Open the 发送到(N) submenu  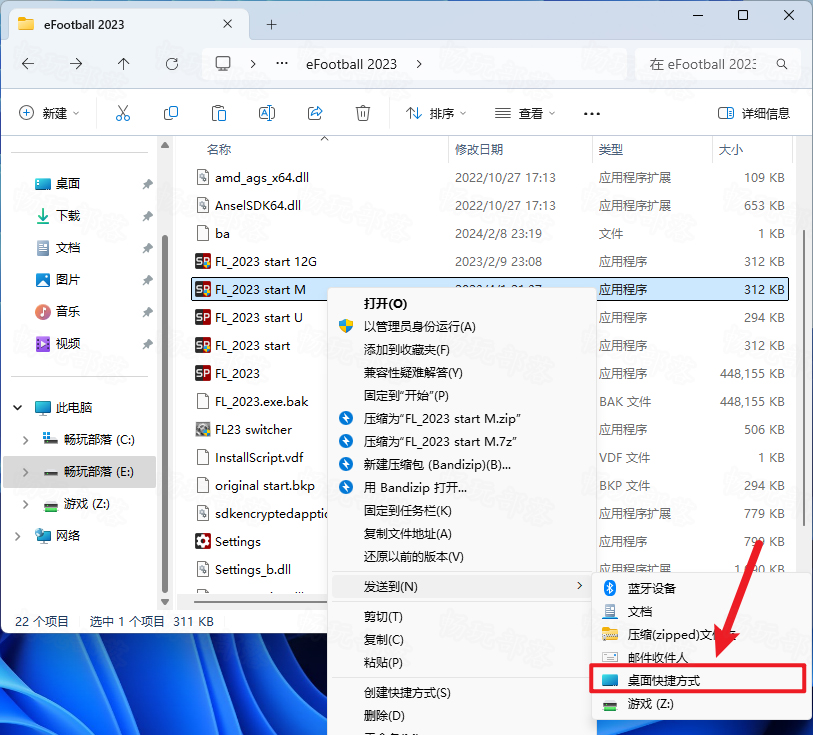click(462, 586)
